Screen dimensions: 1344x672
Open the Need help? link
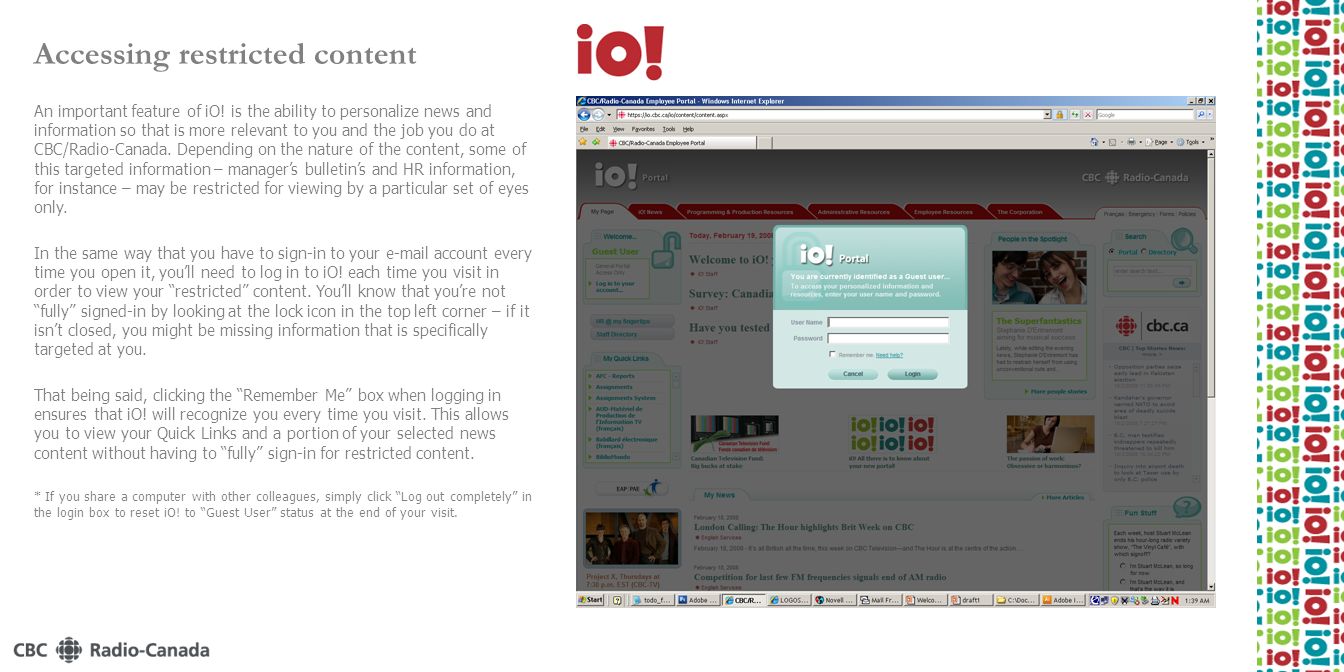tap(889, 355)
